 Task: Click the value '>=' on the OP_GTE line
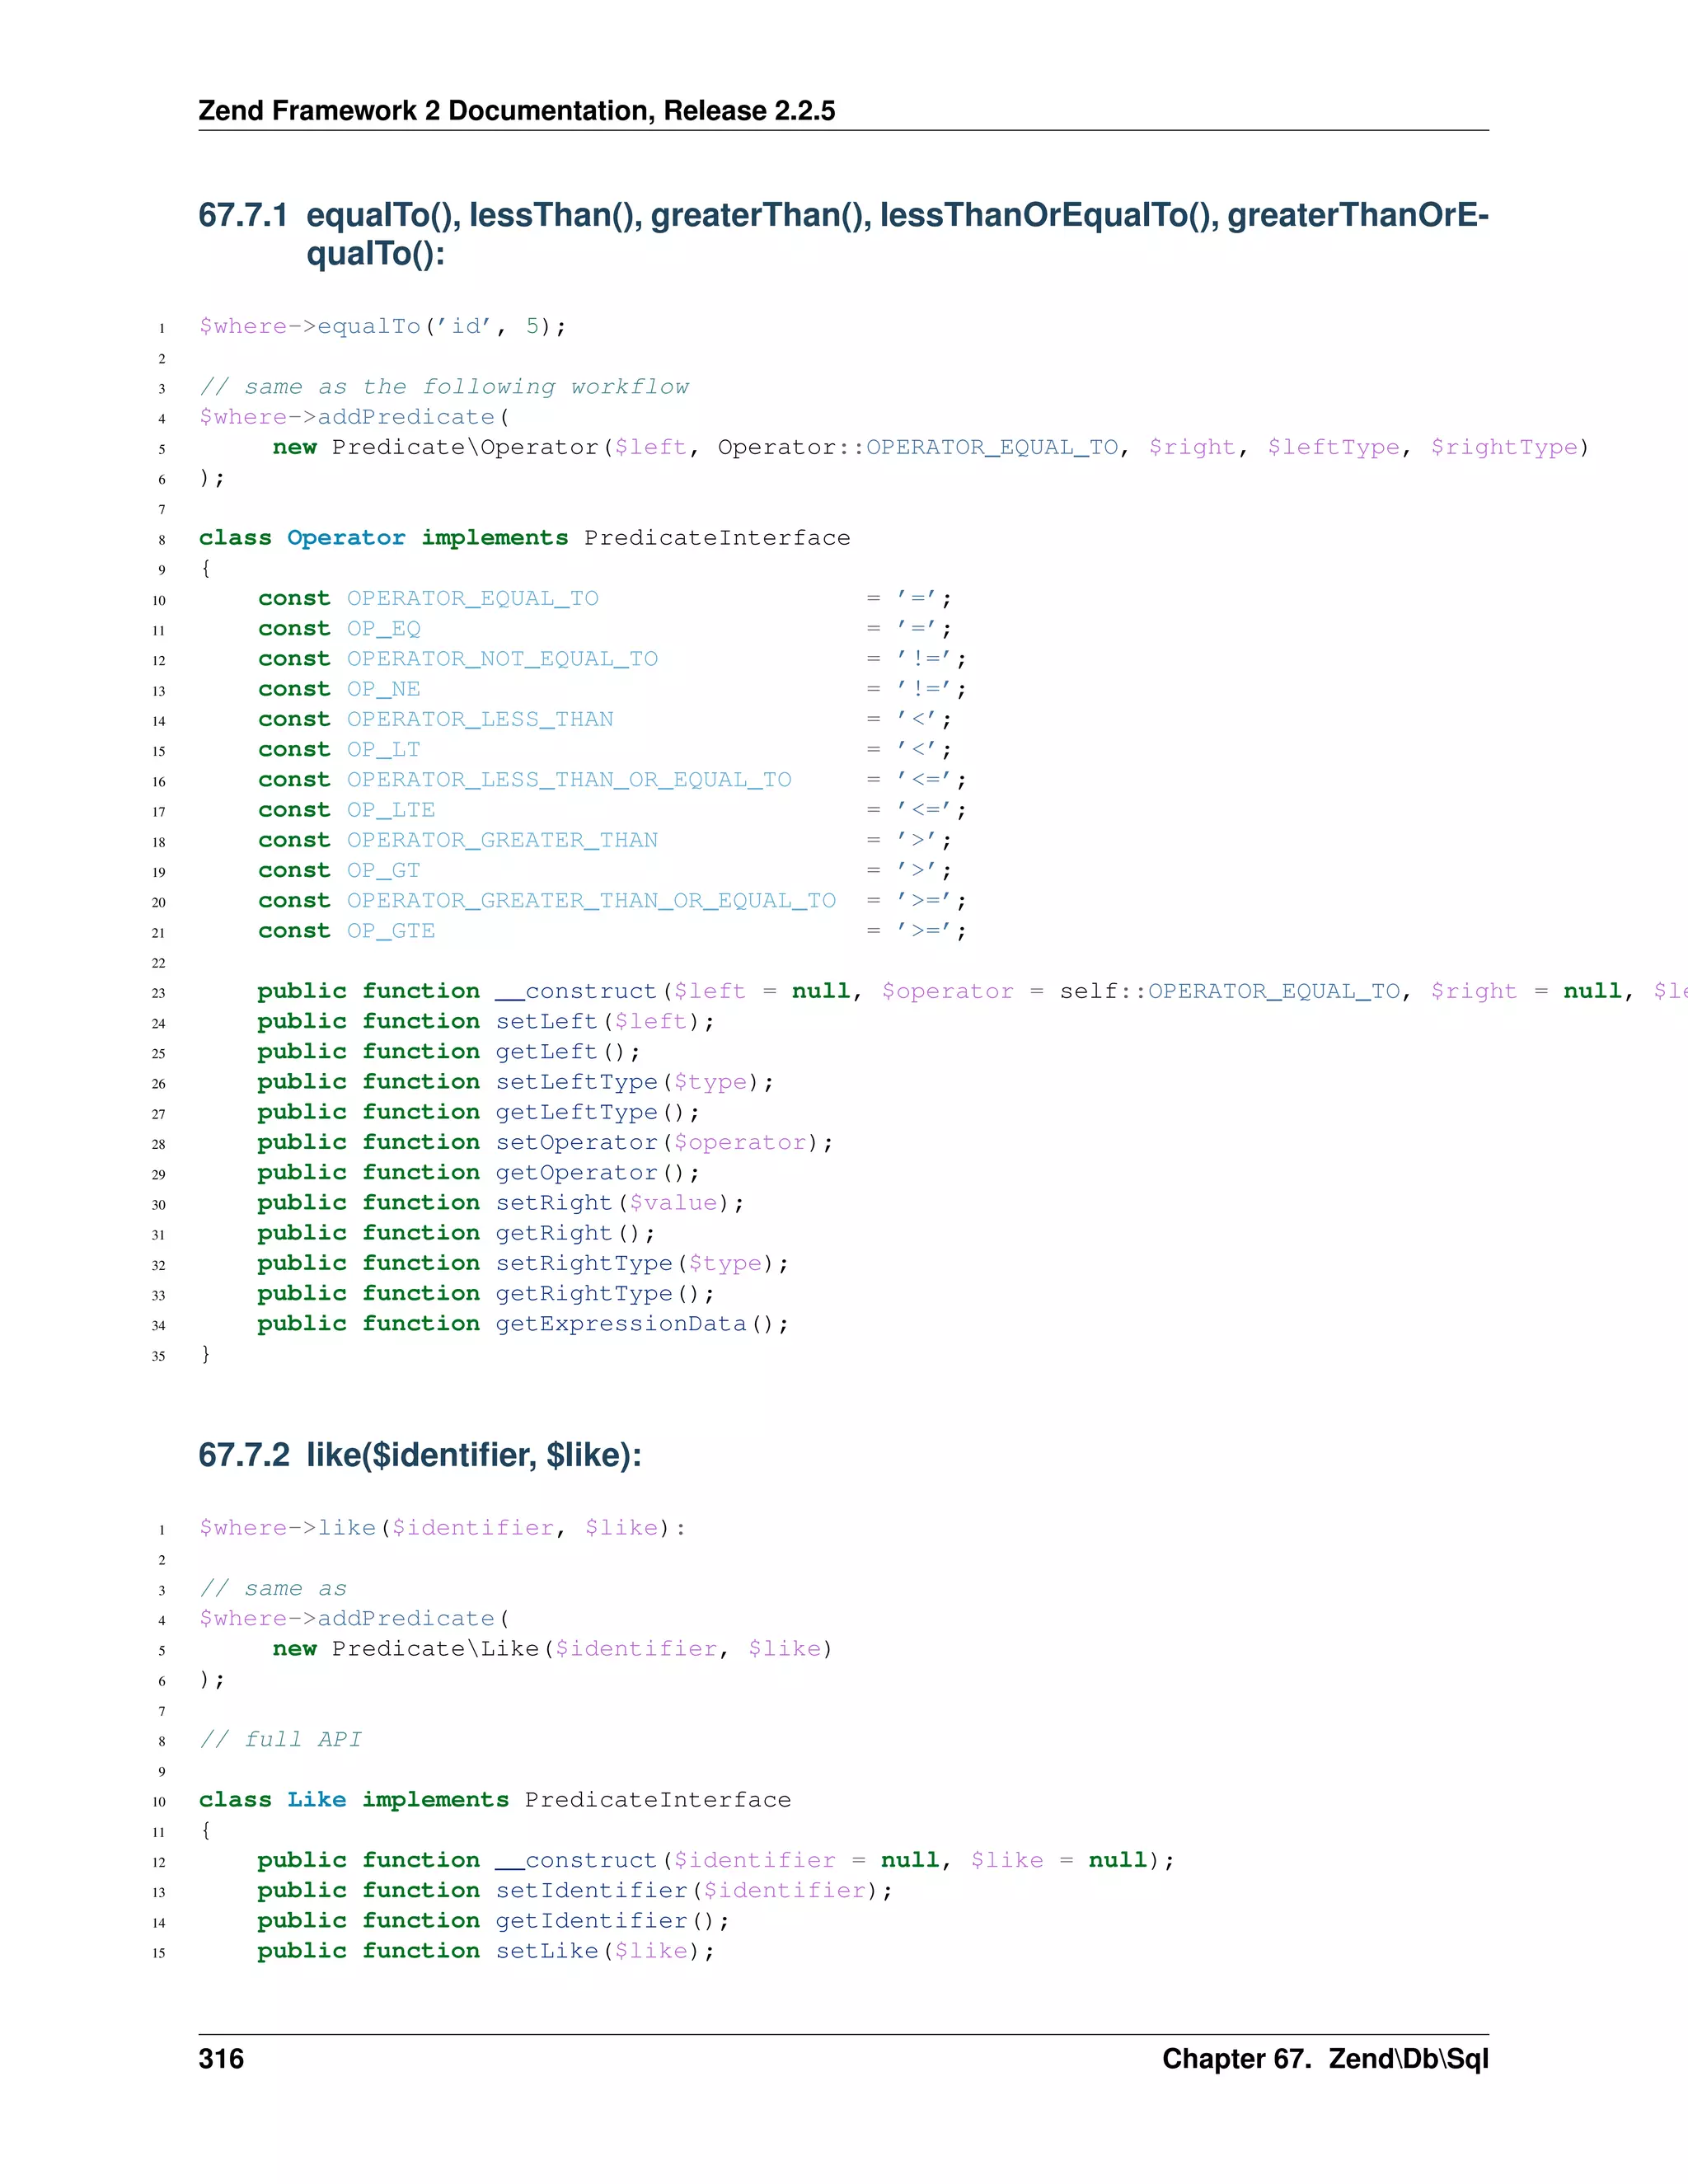tap(925, 931)
